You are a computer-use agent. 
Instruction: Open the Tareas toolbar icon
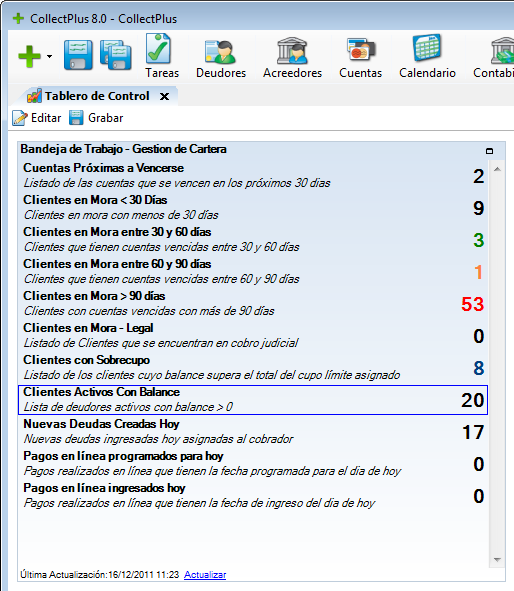coord(162,56)
